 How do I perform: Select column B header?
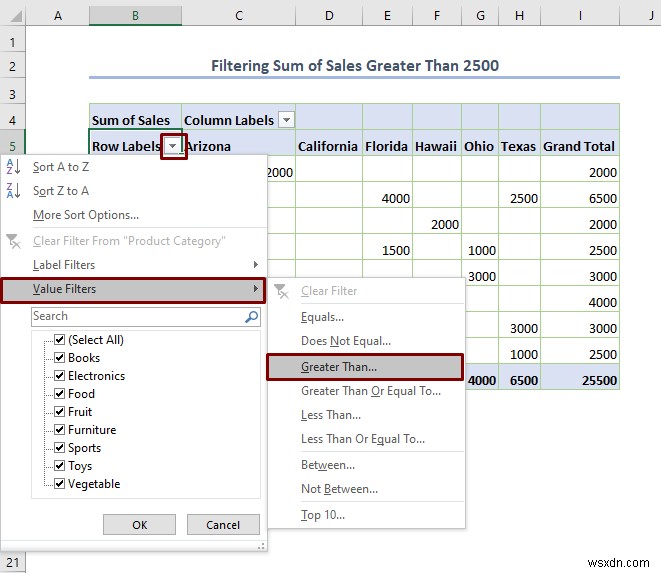coord(135,16)
